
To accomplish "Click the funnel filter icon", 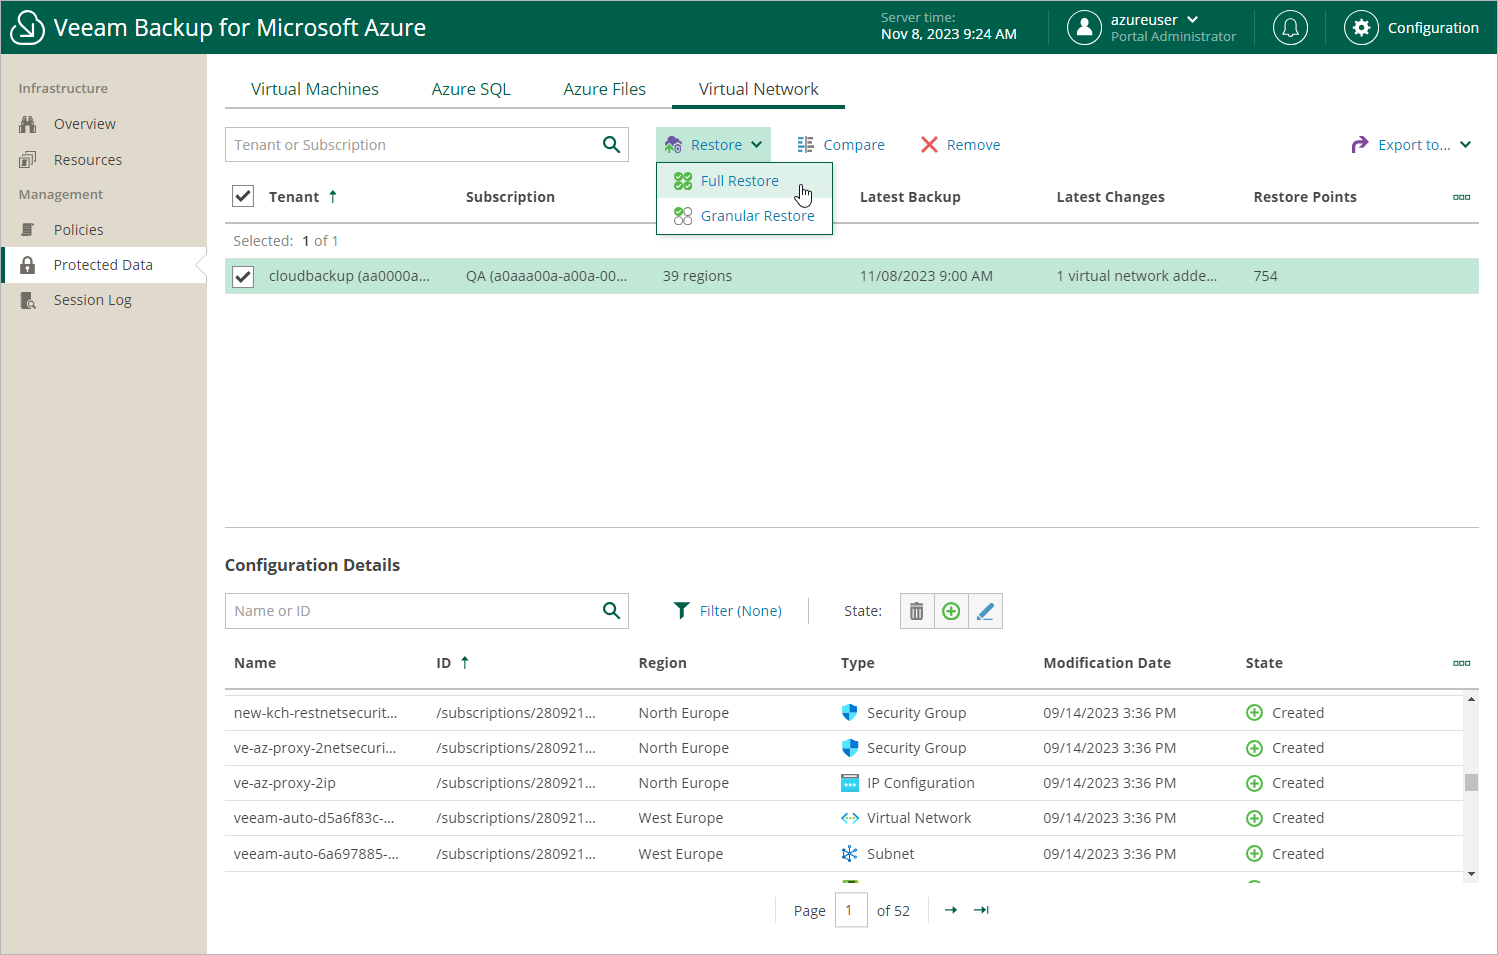I will 681,610.
